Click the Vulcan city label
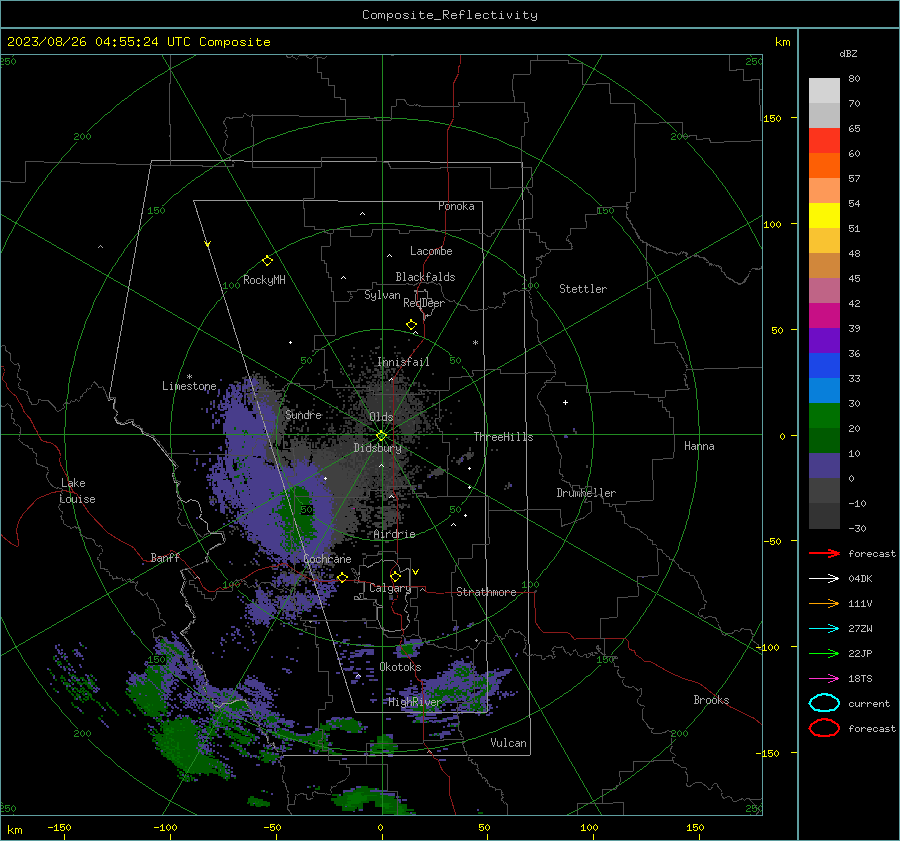This screenshot has width=900, height=841. coord(508,743)
